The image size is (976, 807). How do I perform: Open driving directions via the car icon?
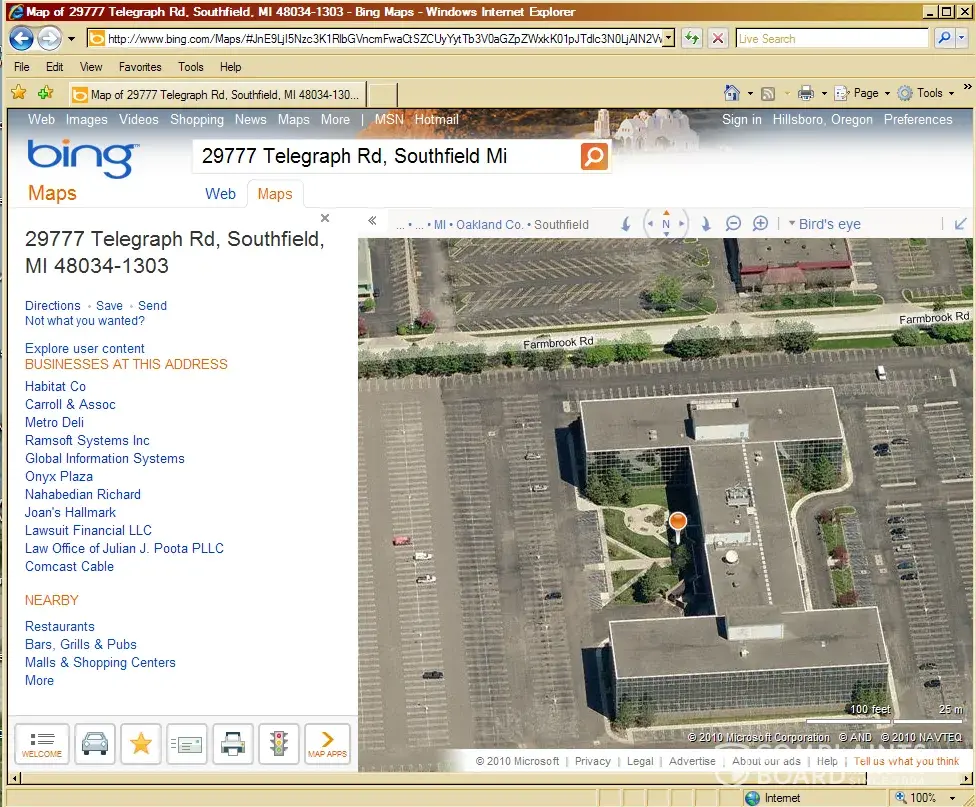pyautogui.click(x=95, y=744)
